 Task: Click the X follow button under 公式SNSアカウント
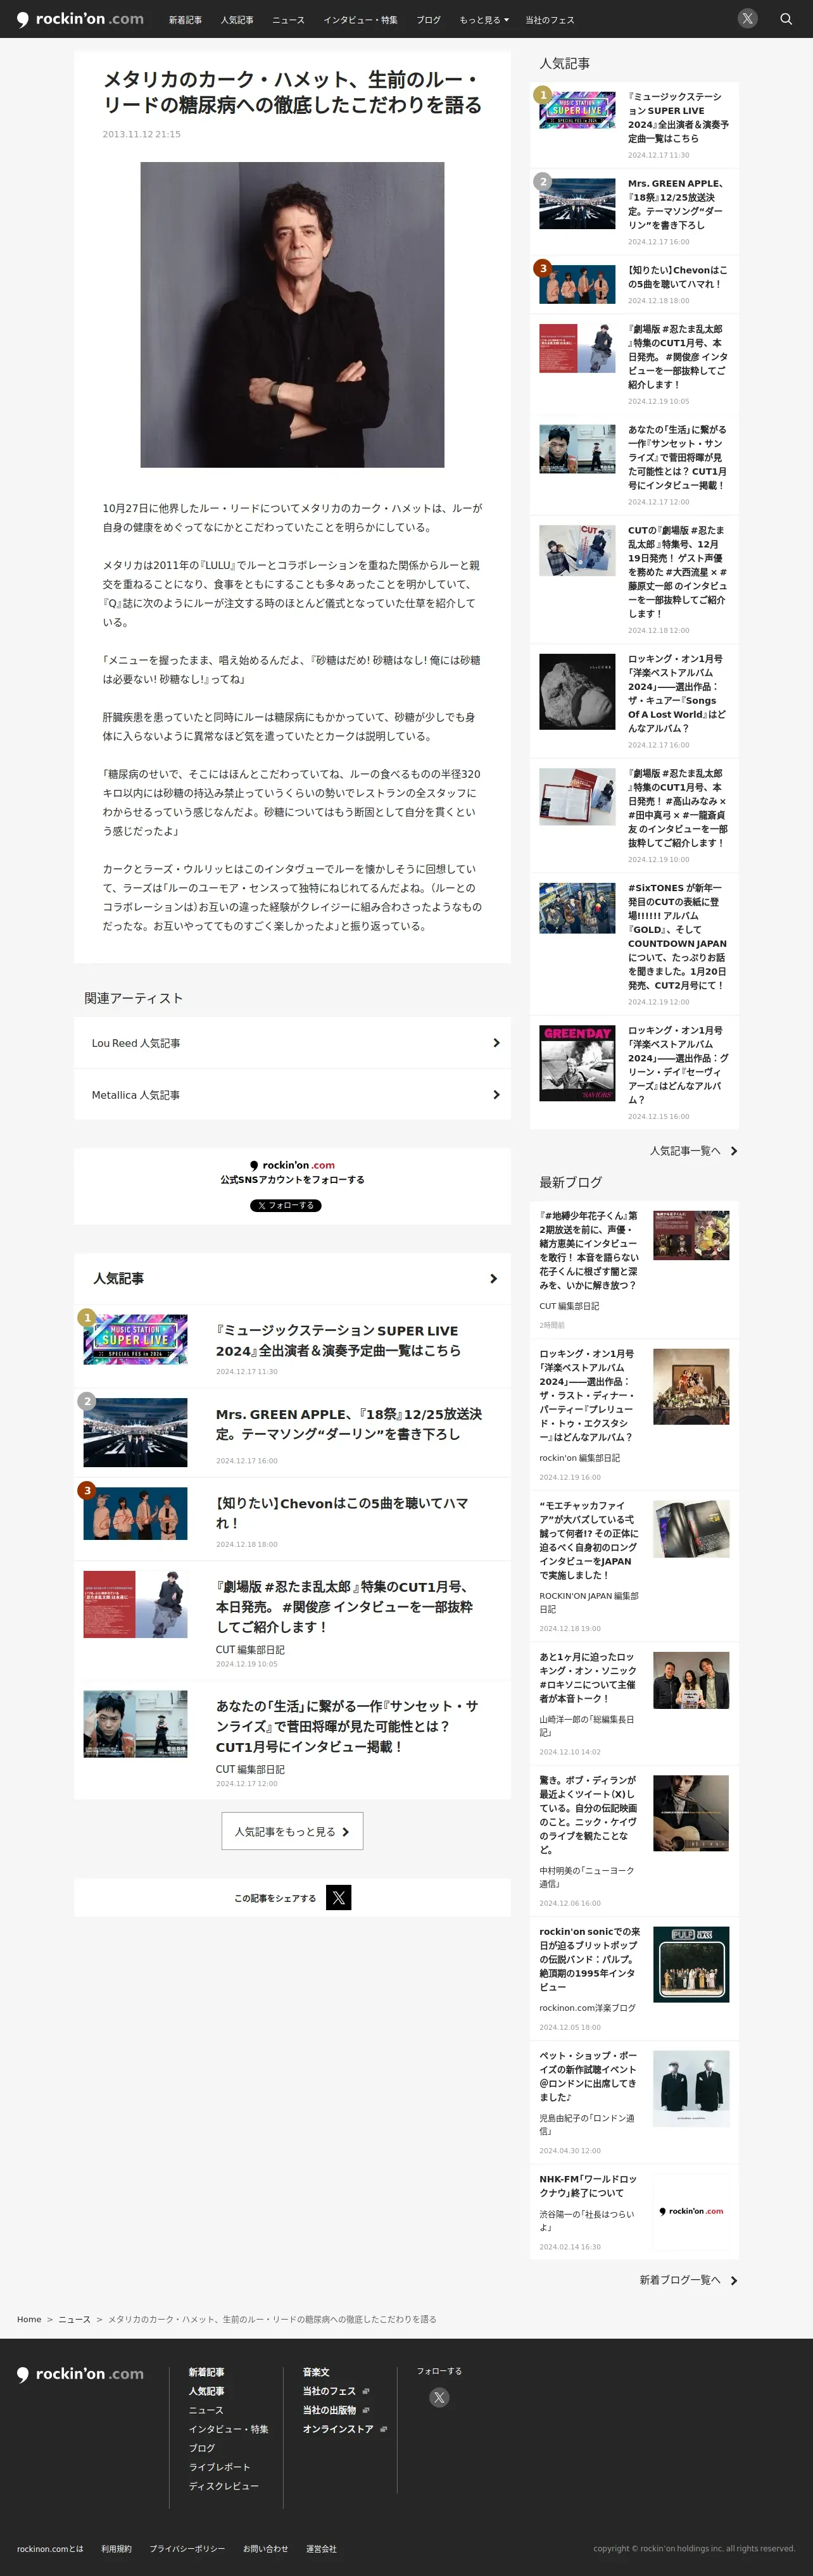(286, 1205)
